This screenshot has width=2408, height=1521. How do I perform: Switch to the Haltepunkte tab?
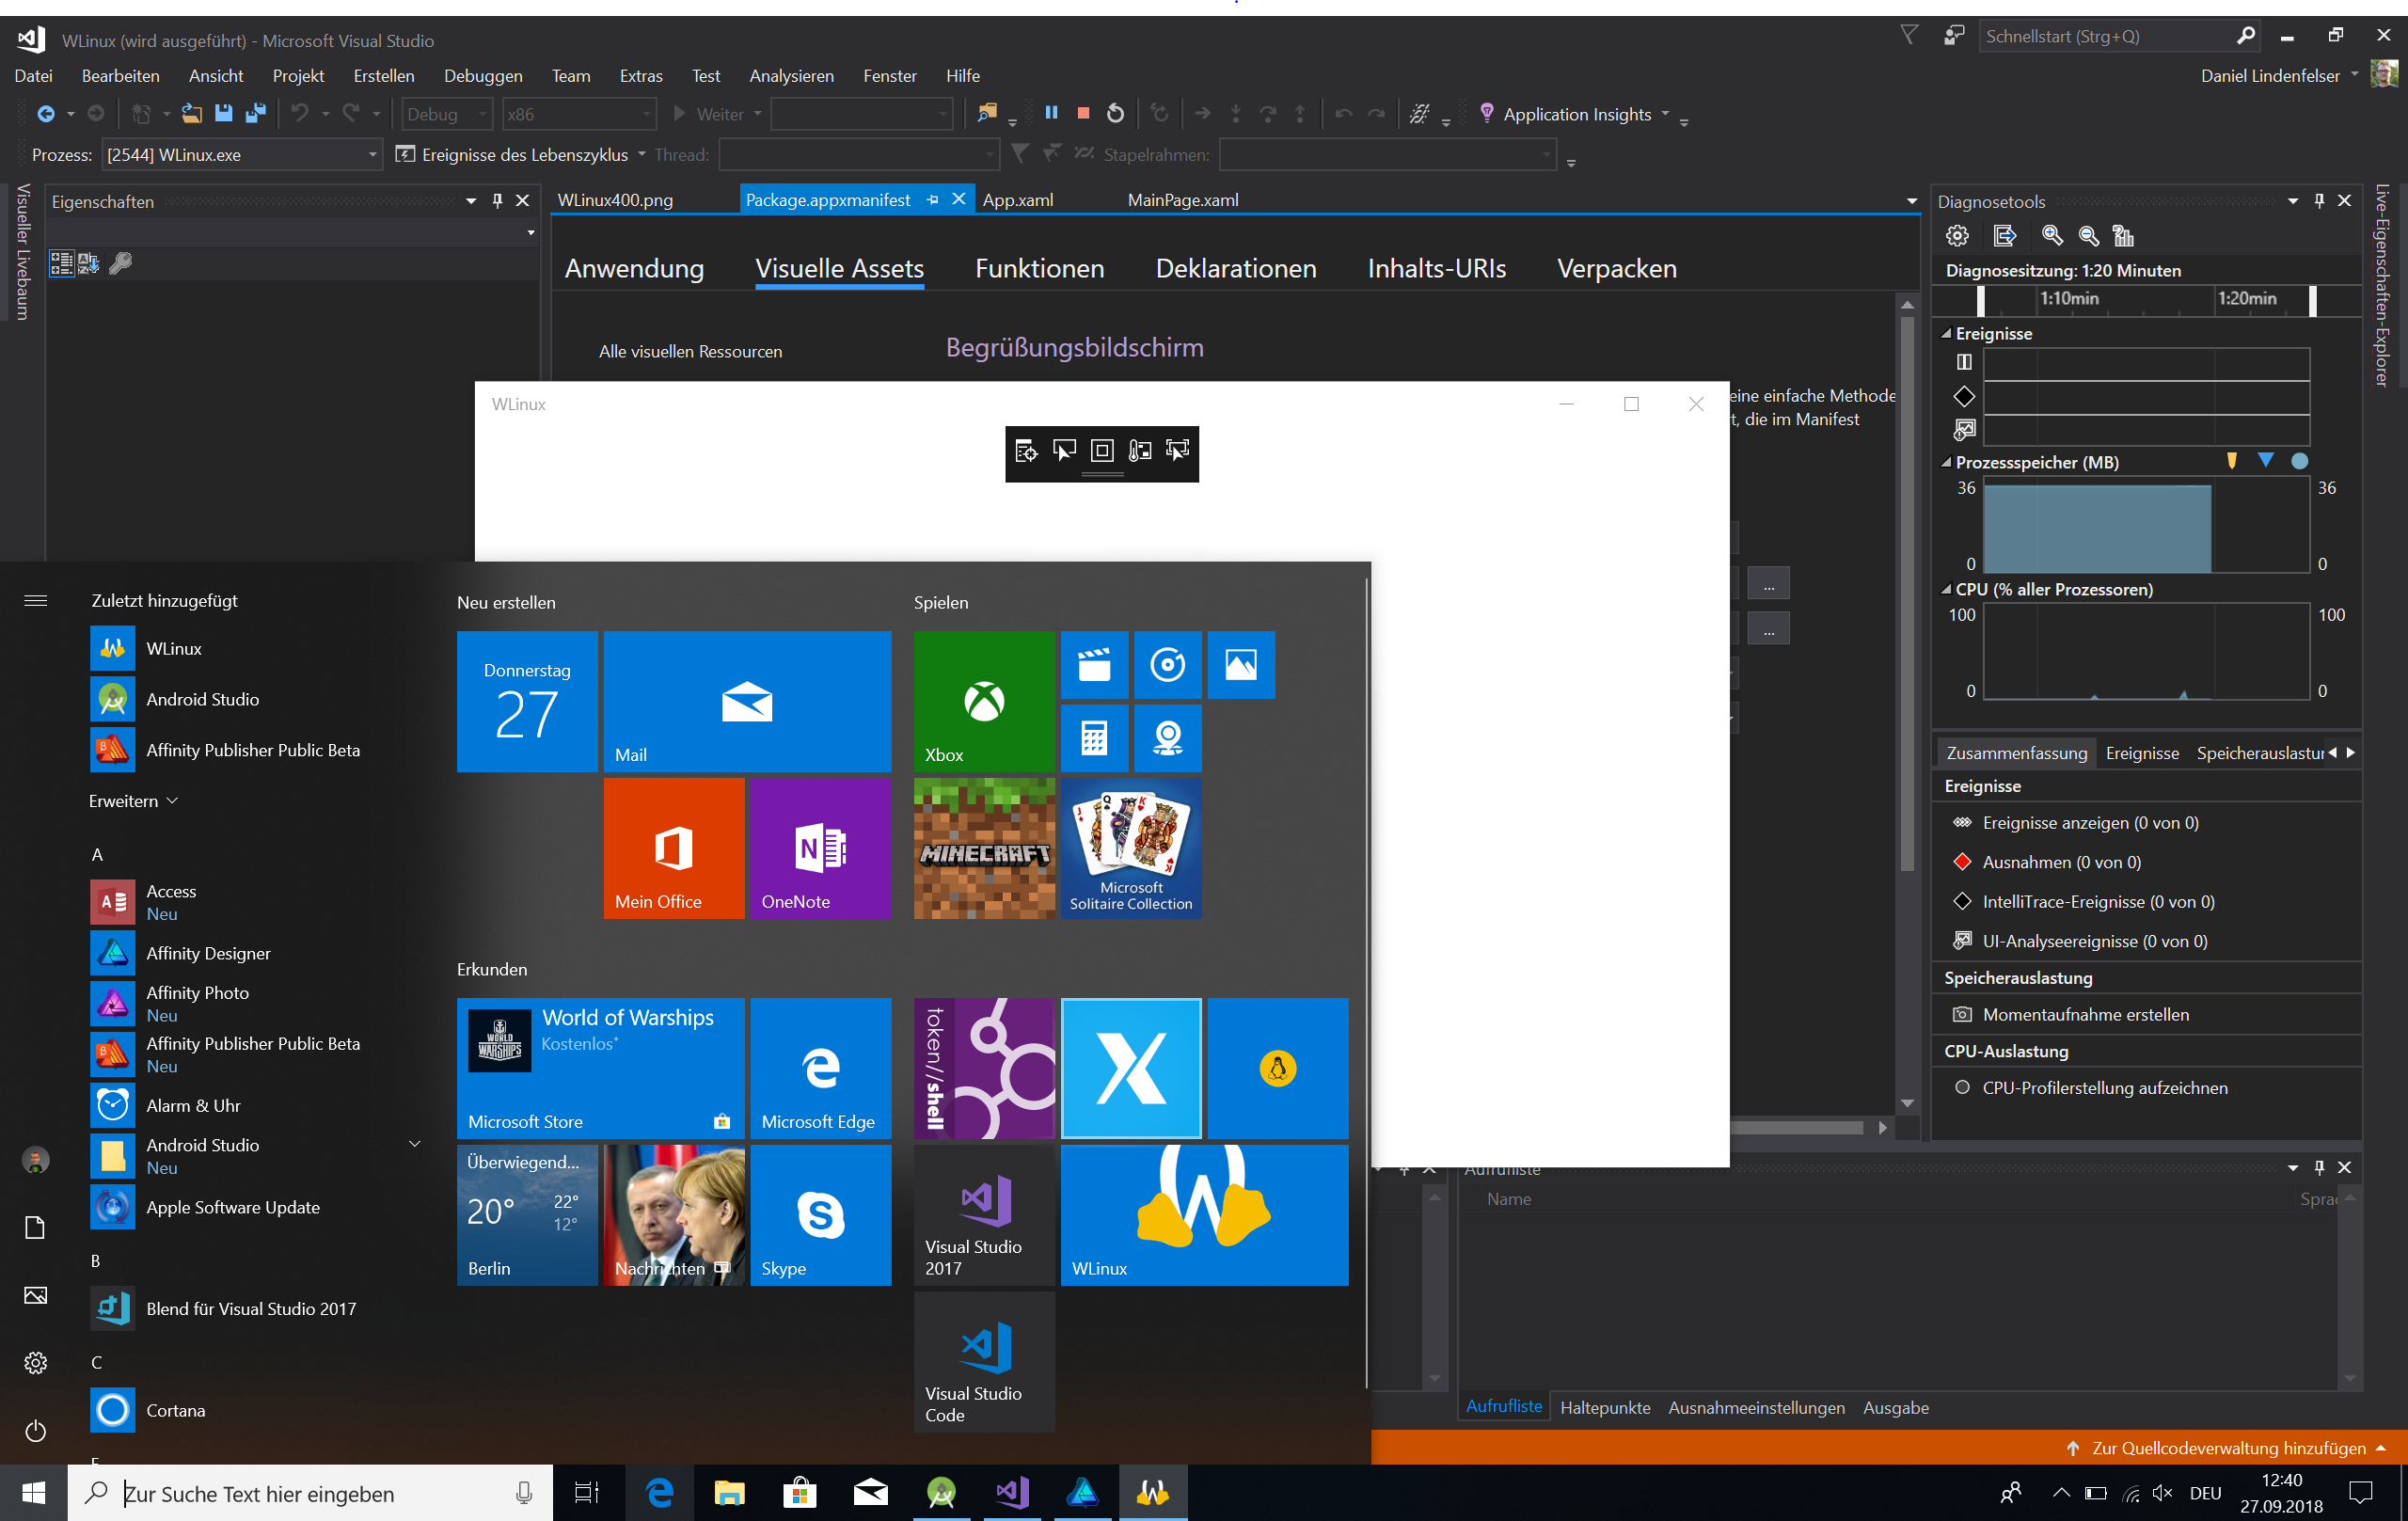click(1605, 1407)
